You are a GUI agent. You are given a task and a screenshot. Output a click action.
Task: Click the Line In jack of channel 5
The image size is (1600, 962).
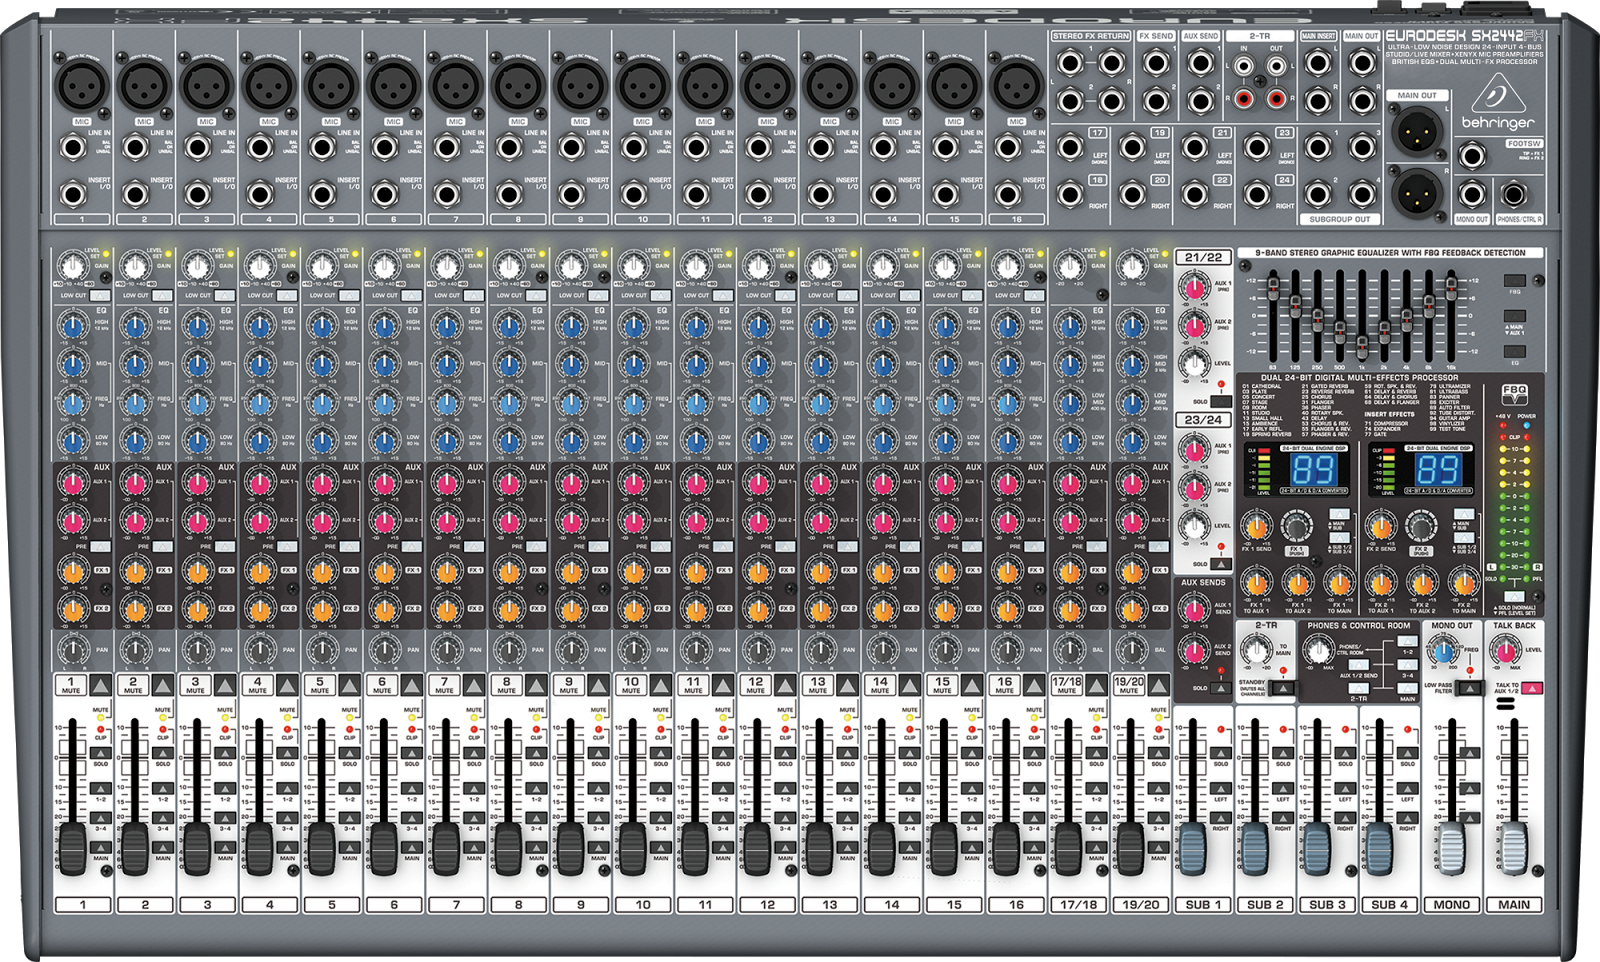click(x=322, y=148)
